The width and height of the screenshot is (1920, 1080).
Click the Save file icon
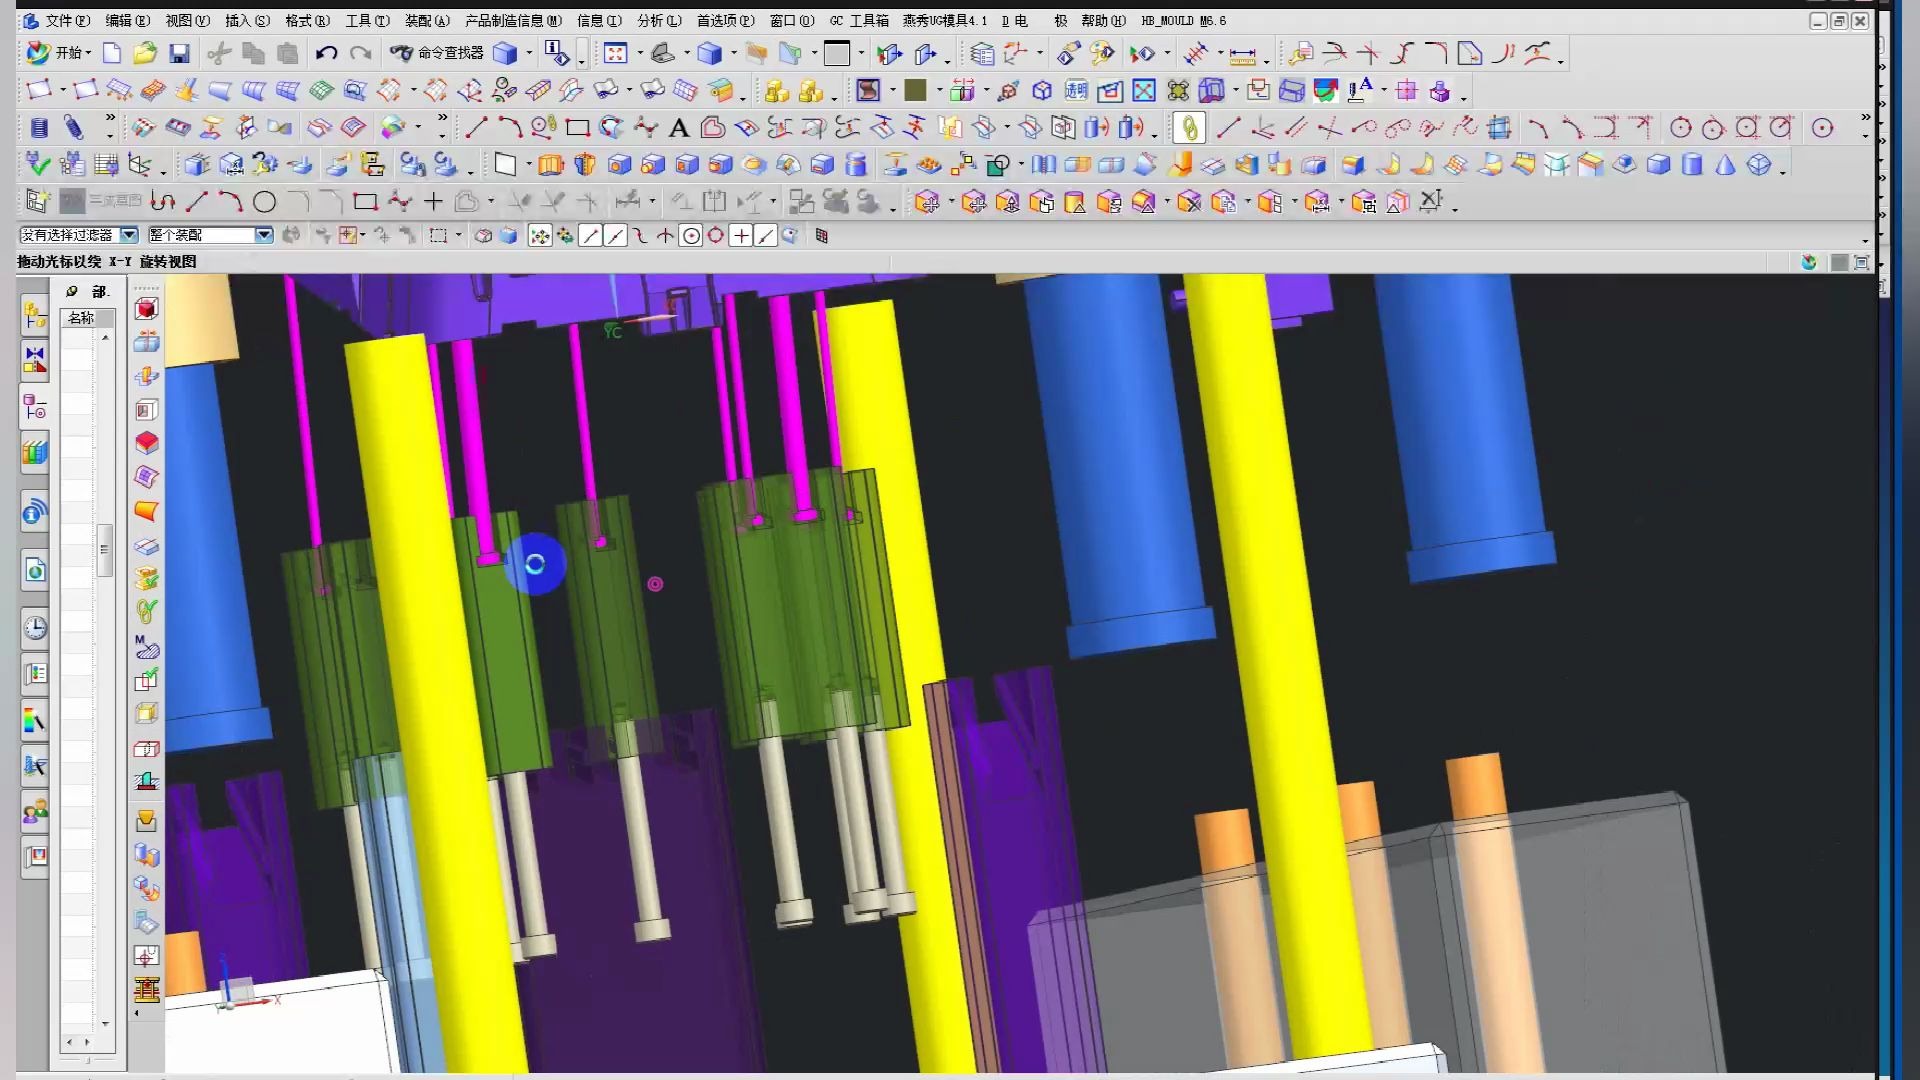click(179, 54)
